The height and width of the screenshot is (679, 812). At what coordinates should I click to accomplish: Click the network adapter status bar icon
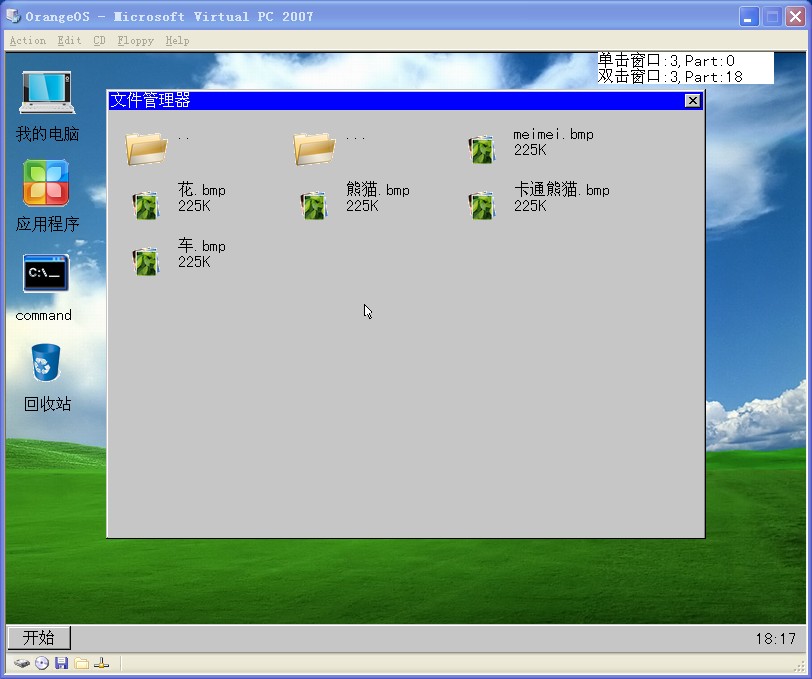102,663
